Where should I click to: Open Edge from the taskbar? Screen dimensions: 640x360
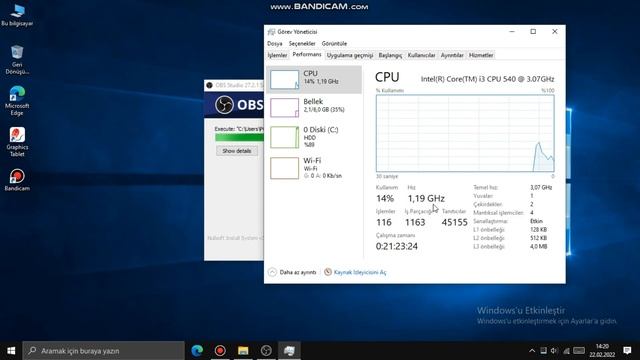[x=197, y=351]
